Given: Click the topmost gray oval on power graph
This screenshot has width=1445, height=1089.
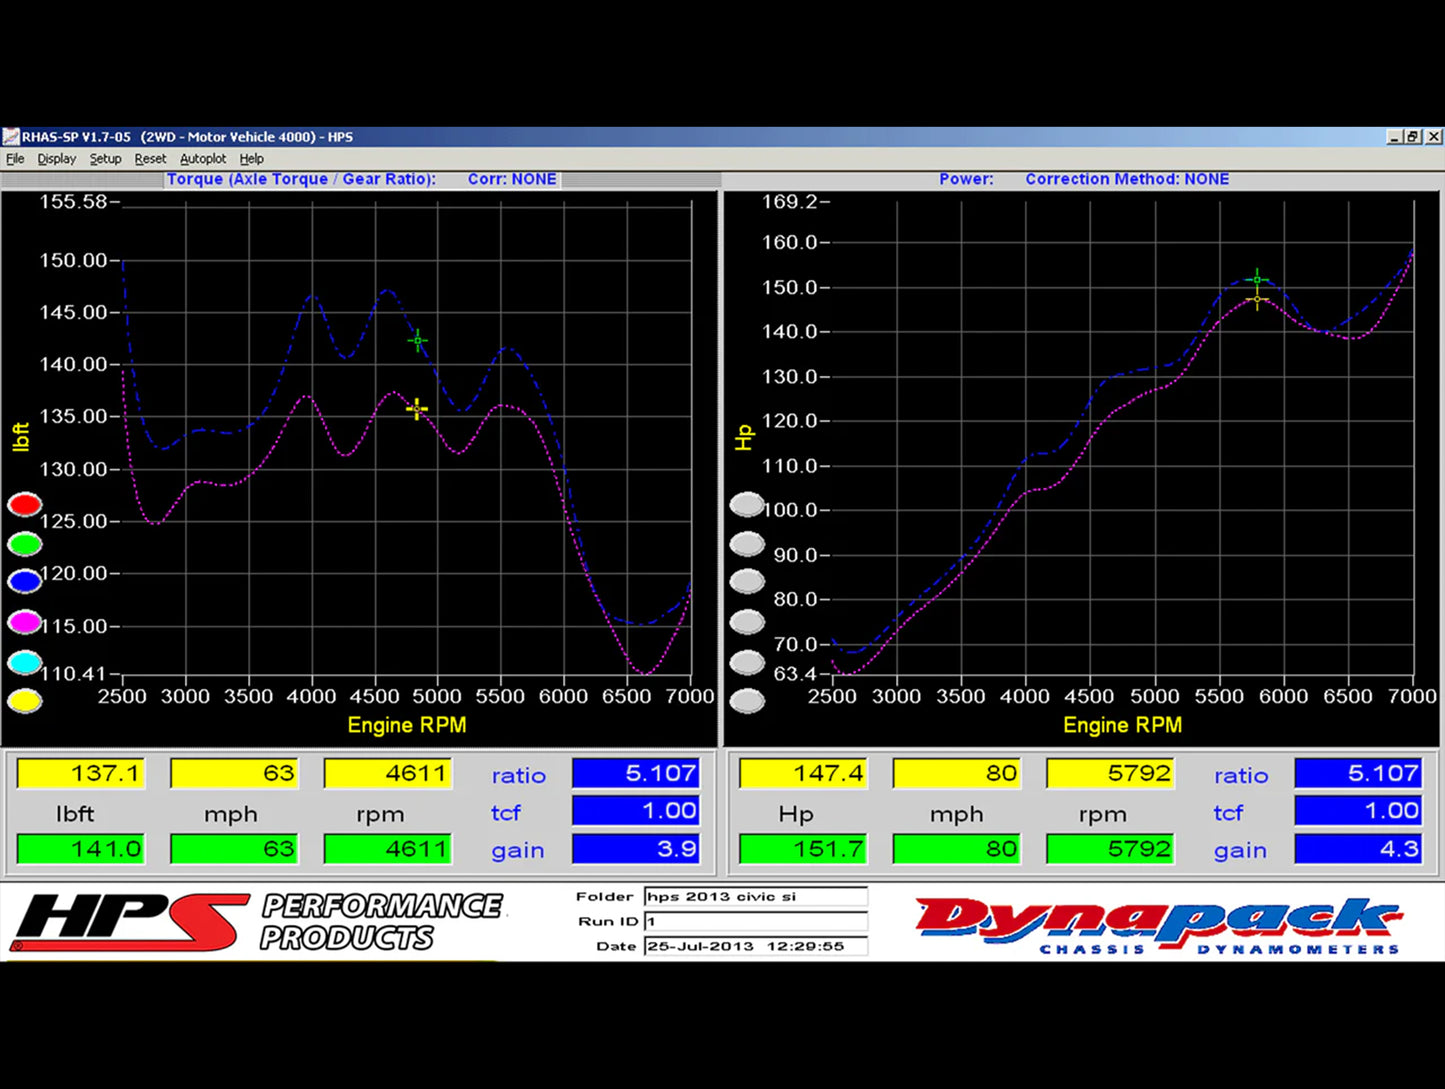Looking at the screenshot, I should click(747, 505).
